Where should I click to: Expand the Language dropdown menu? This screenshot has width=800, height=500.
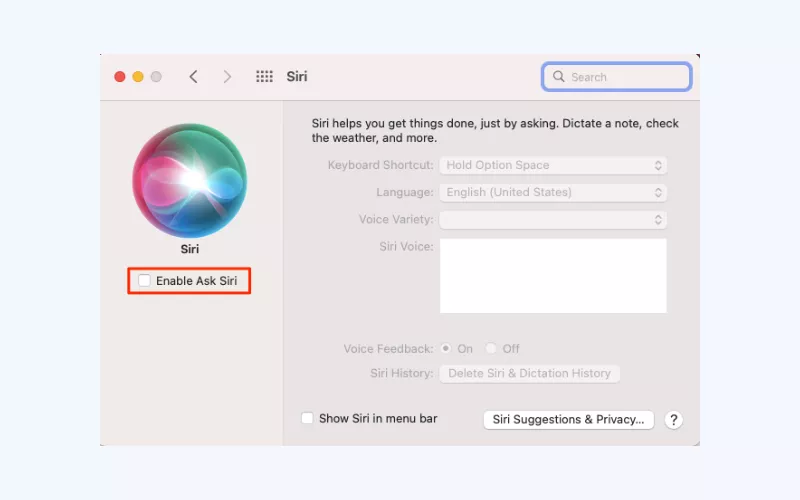(x=553, y=192)
